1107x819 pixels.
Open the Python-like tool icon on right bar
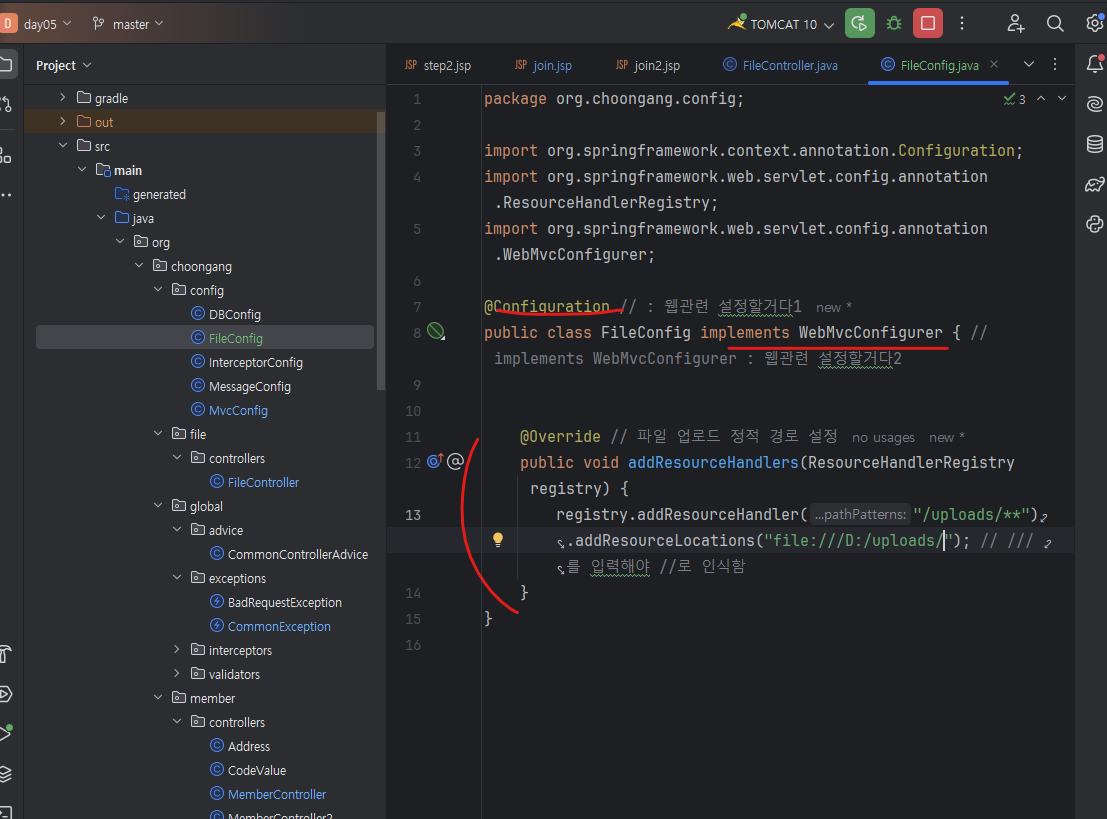tap(1094, 225)
